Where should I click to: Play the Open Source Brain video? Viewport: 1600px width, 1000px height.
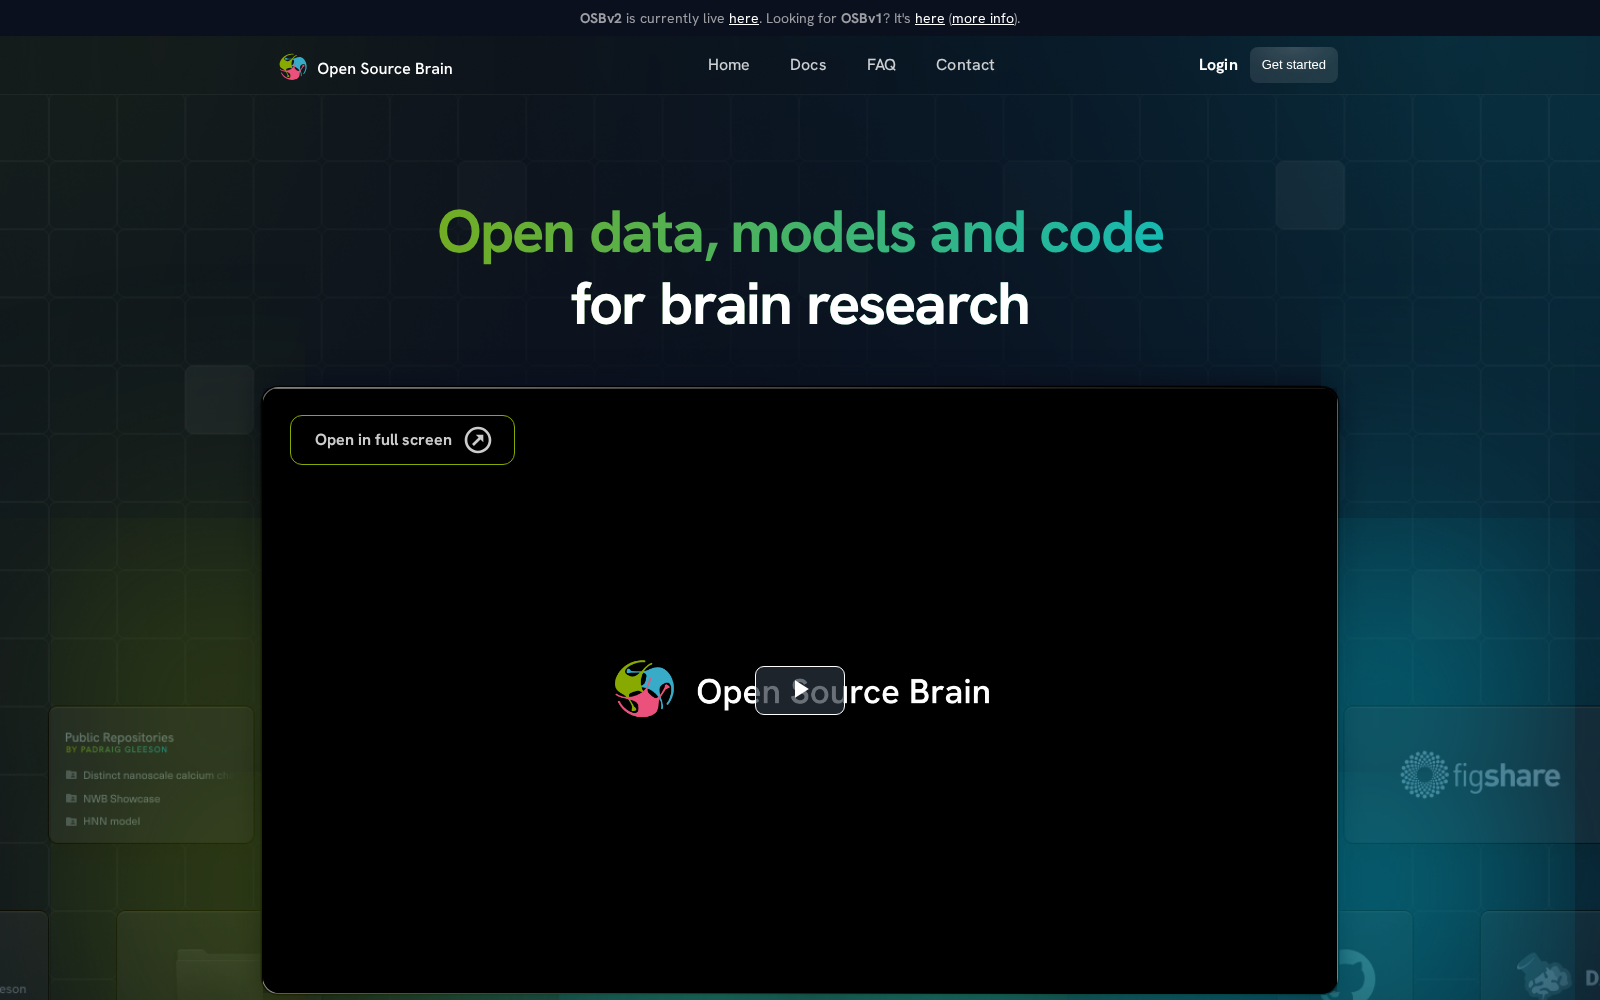pyautogui.click(x=800, y=690)
